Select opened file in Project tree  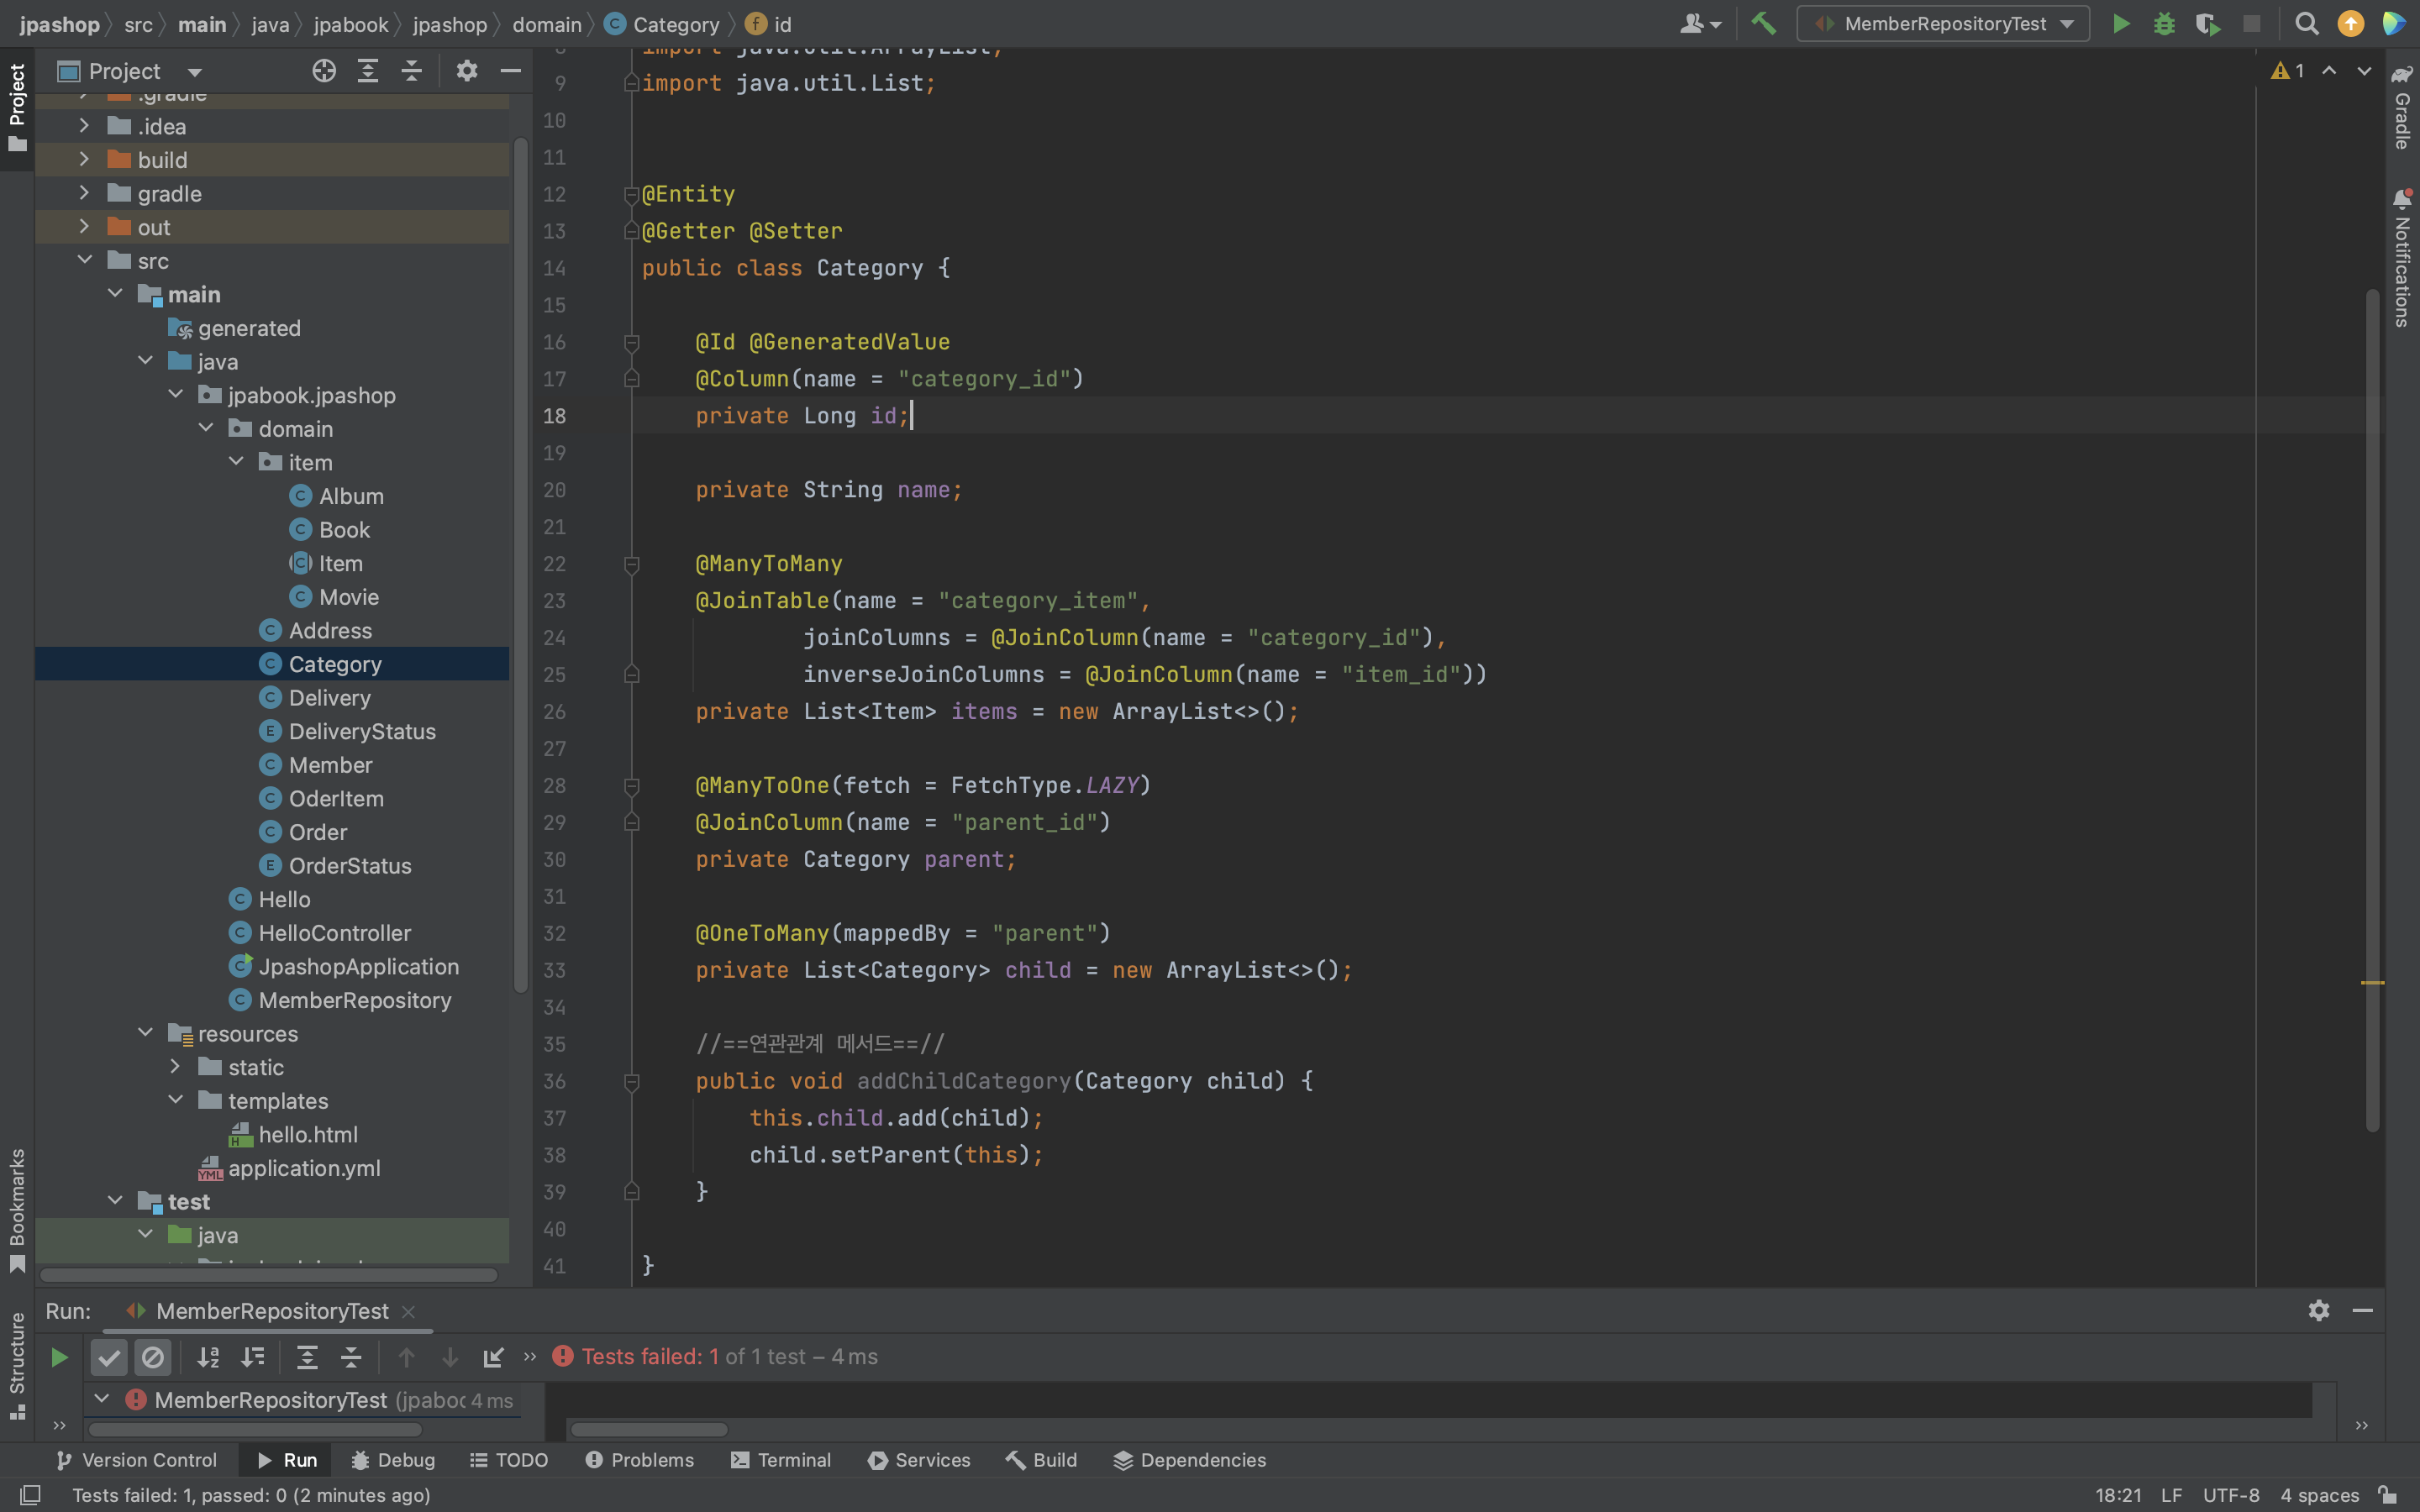pos(324,71)
